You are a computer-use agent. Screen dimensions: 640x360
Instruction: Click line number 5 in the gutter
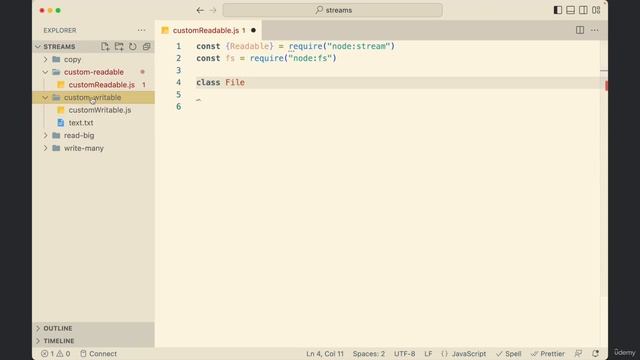point(178,95)
